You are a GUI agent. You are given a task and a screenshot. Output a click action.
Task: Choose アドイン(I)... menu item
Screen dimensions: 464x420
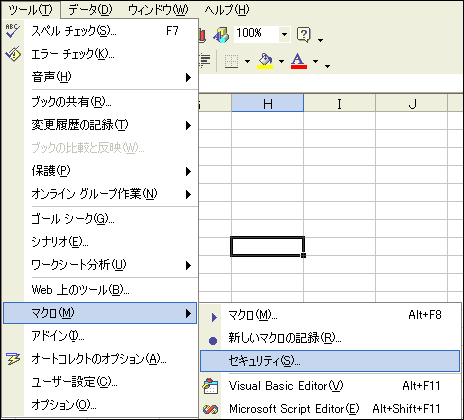tap(100, 336)
